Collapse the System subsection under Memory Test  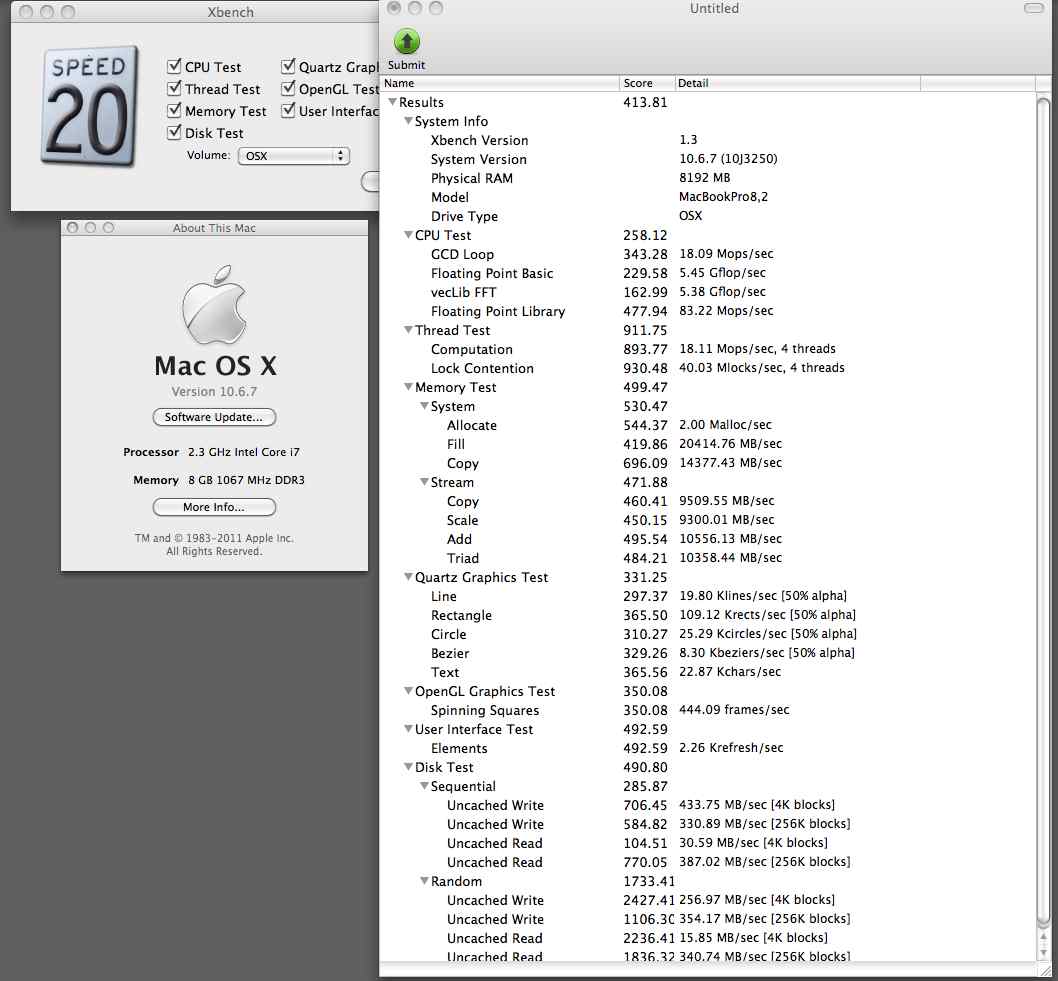coord(424,405)
